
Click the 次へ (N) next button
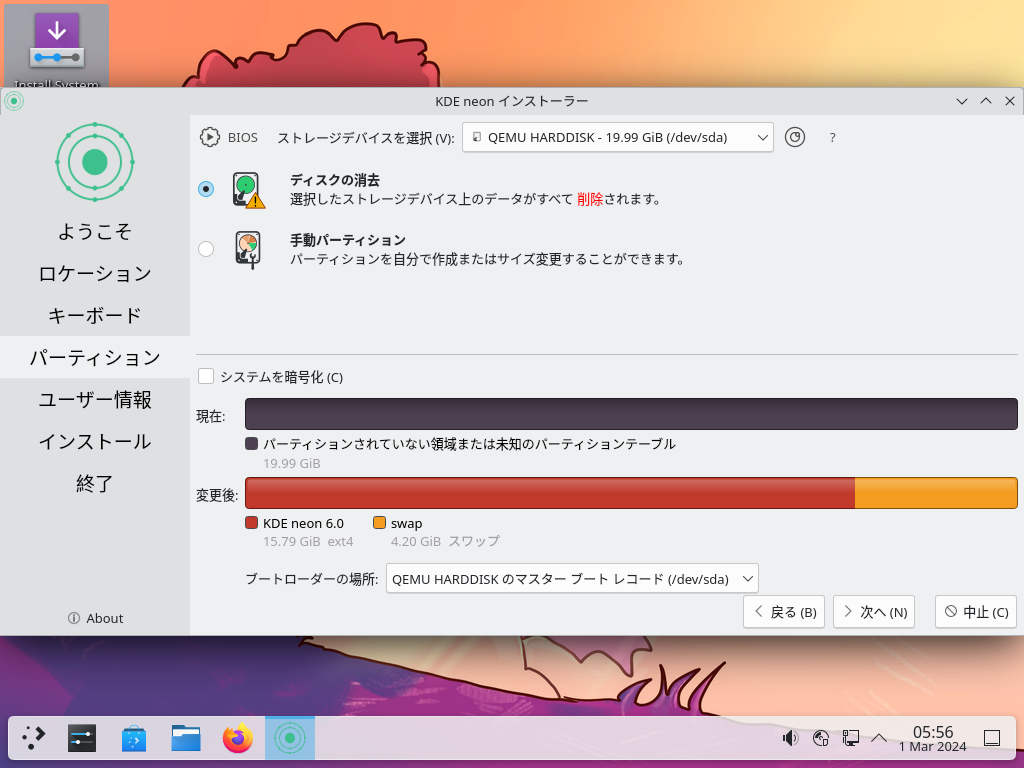pos(874,612)
